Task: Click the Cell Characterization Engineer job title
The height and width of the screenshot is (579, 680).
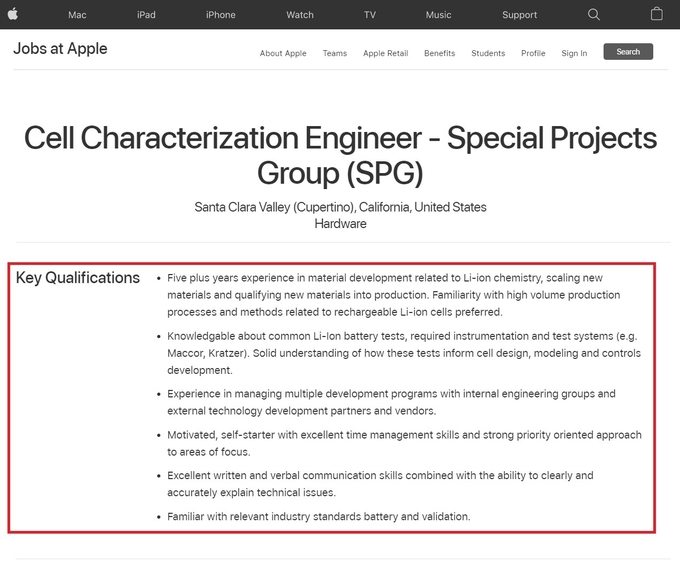Action: pos(340,155)
